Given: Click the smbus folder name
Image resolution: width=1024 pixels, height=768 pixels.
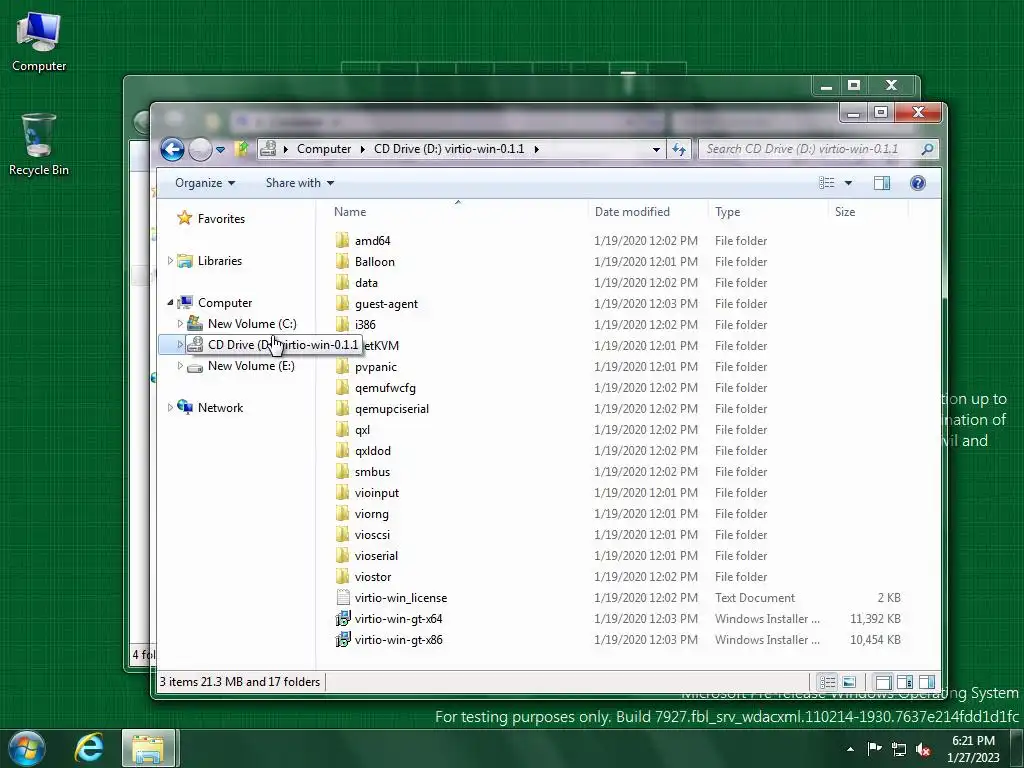Looking at the screenshot, I should click(372, 472).
